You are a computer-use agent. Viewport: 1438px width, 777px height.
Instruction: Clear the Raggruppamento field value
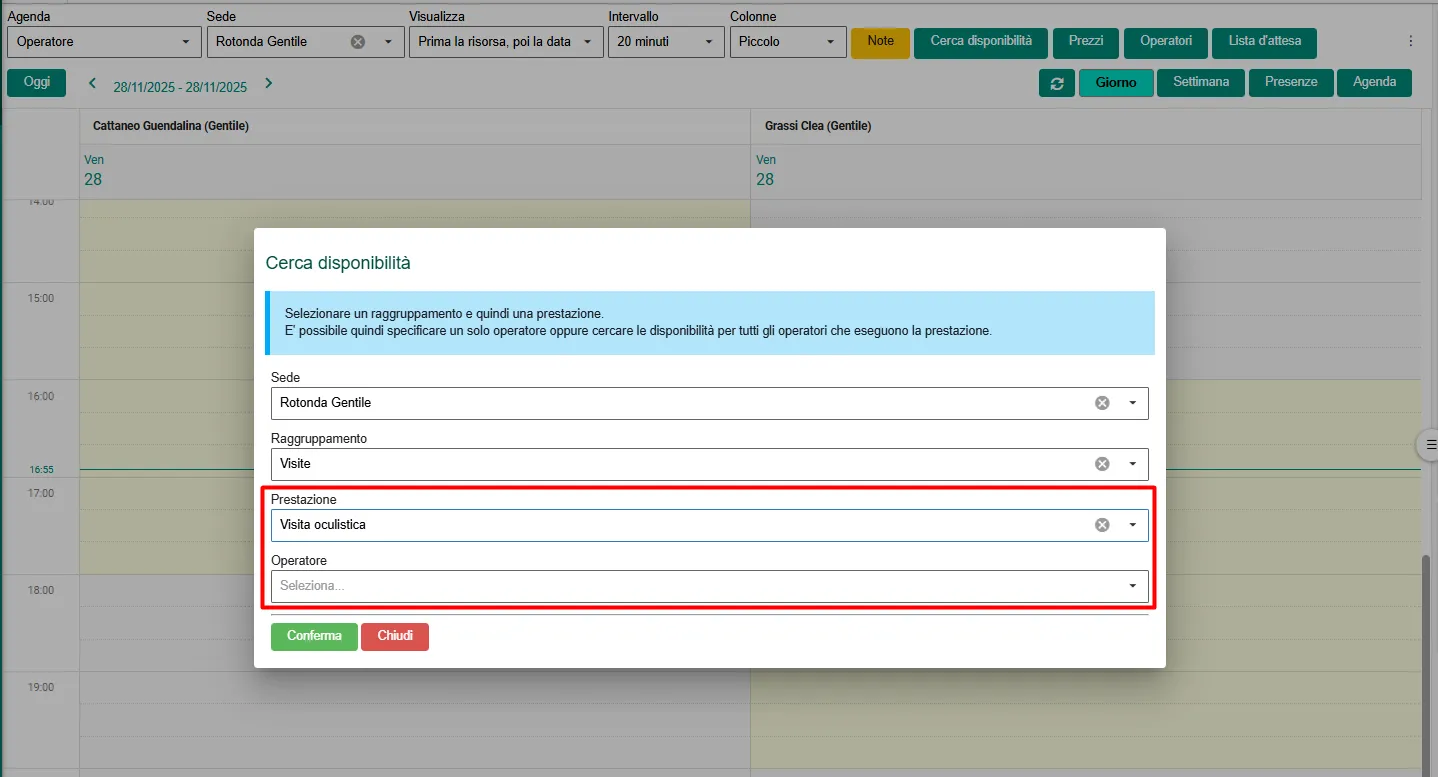[x=1102, y=464]
